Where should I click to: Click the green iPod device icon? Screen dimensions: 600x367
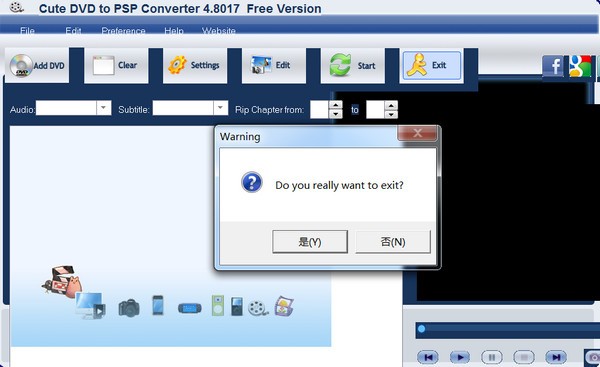pos(218,305)
